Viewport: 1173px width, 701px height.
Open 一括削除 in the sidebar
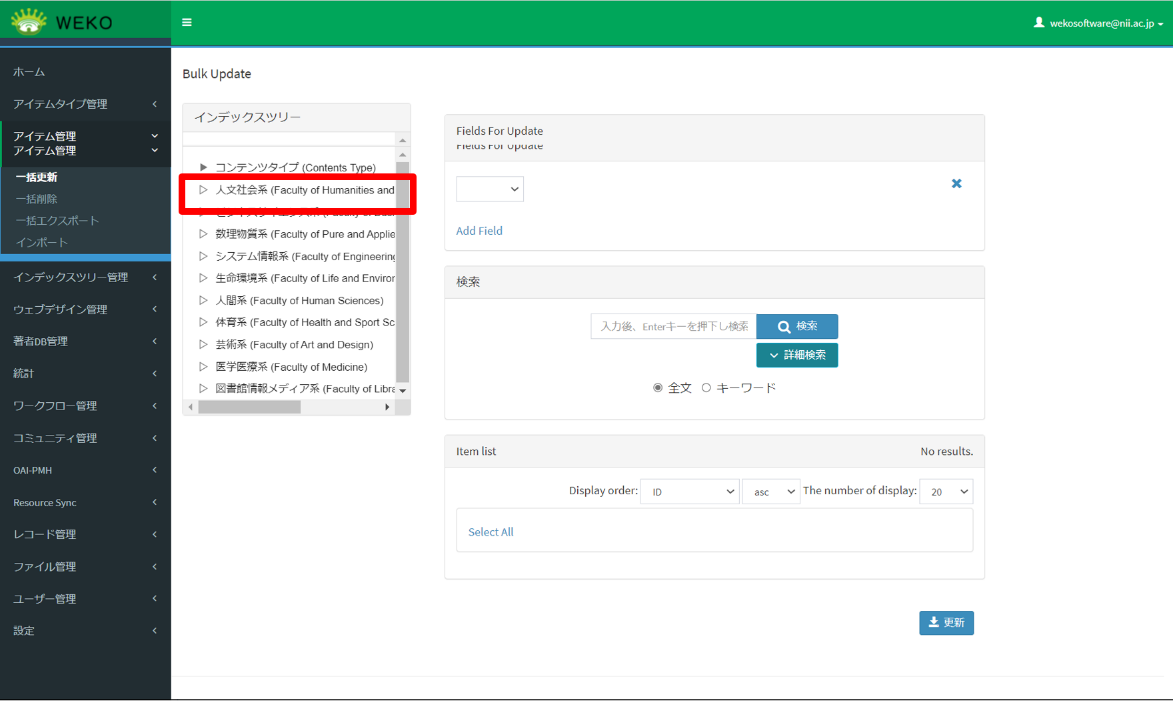click(x=37, y=199)
